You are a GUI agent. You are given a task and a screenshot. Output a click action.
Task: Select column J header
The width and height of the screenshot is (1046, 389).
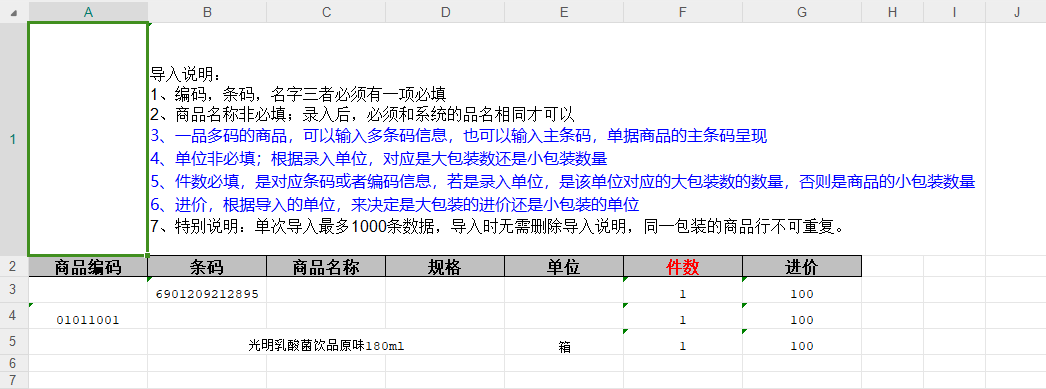1016,11
